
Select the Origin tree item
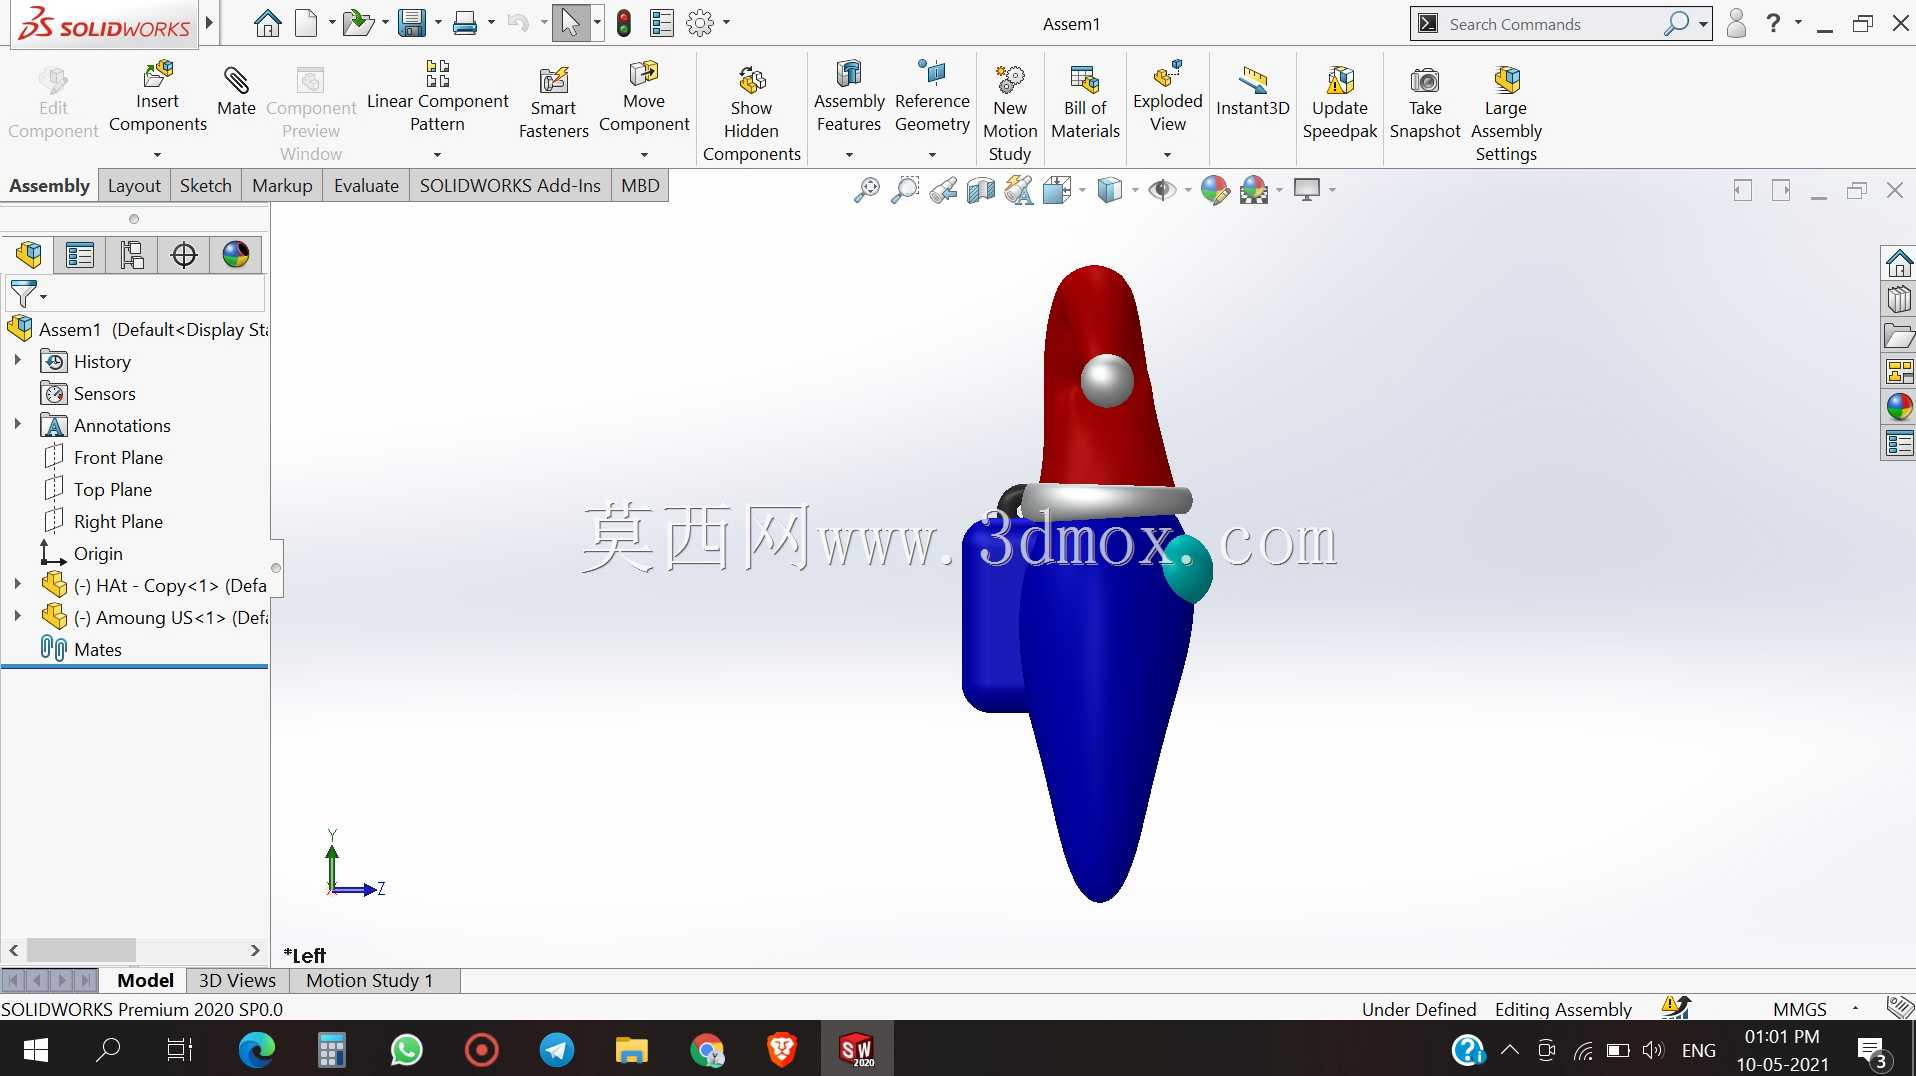98,554
